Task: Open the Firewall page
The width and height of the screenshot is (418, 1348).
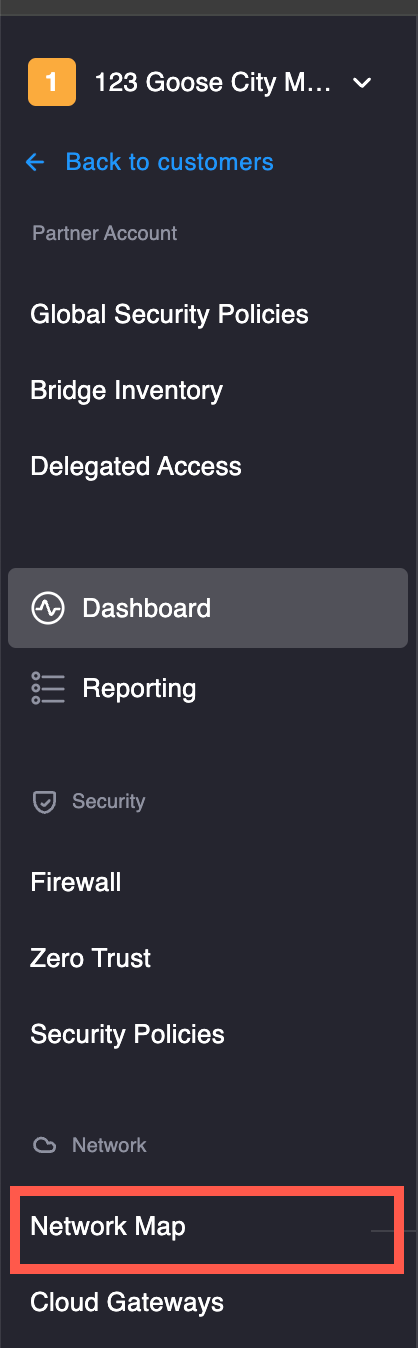Action: (x=76, y=882)
